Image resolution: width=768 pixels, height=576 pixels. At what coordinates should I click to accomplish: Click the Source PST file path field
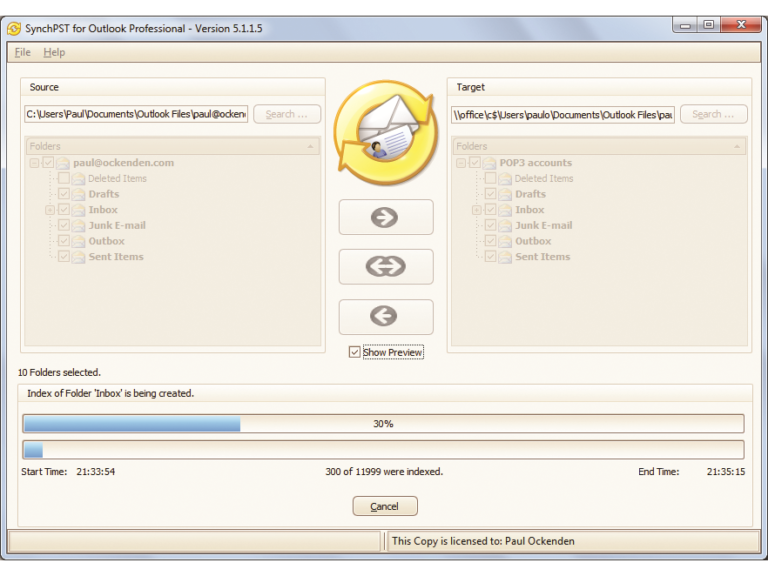[136, 114]
